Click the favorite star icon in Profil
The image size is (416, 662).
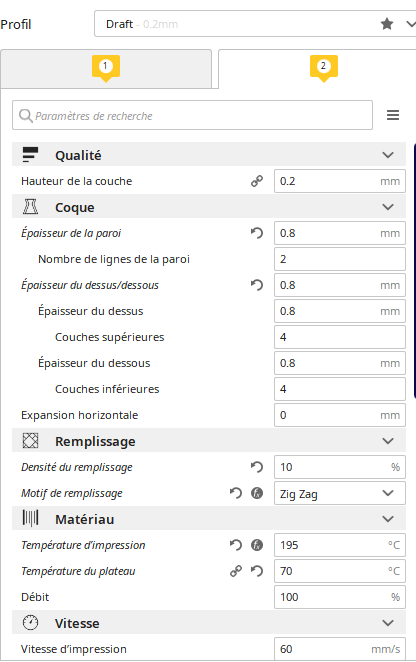[x=386, y=24]
